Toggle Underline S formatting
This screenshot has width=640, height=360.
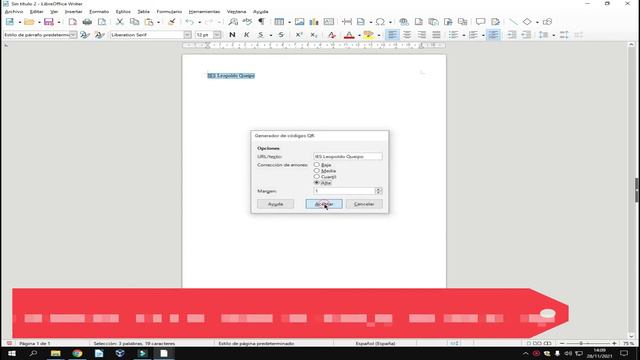point(261,35)
